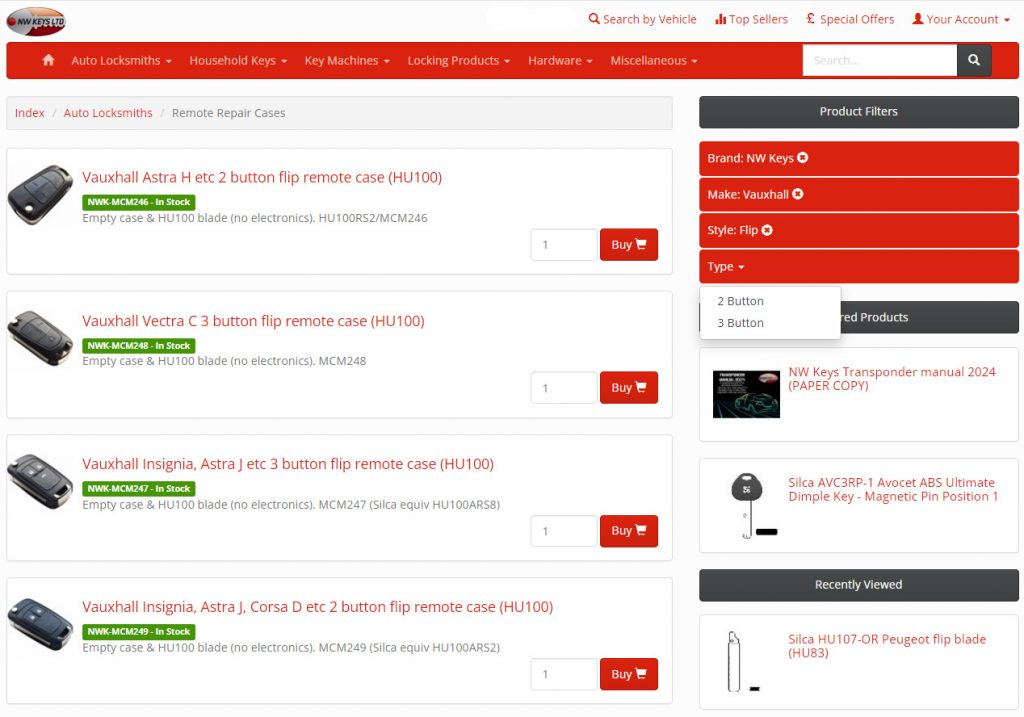Open Special Offers page
This screenshot has height=717, width=1024.
point(850,19)
